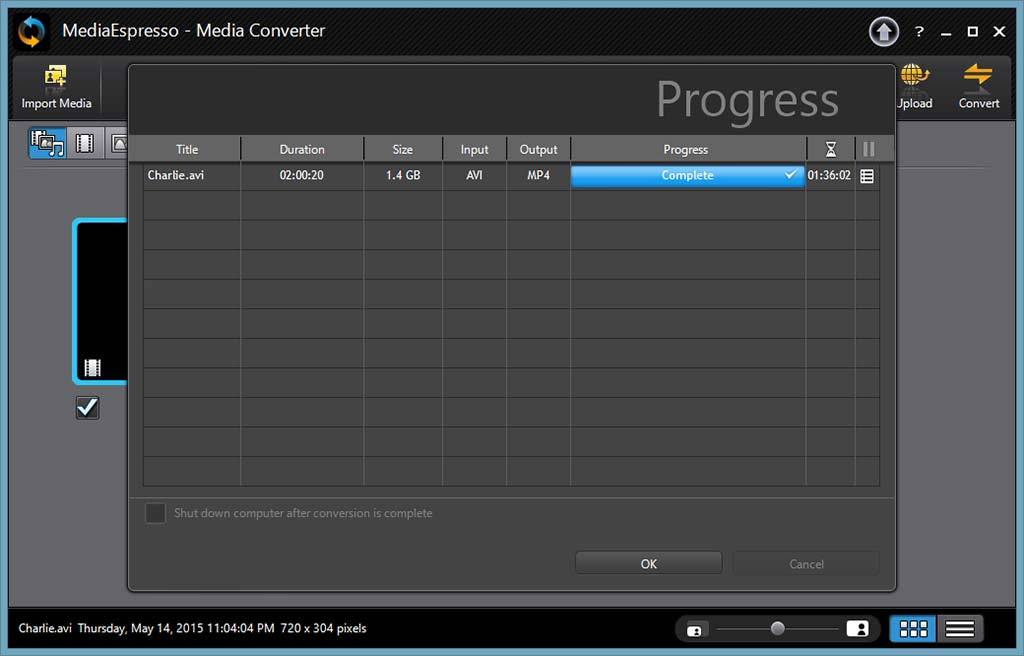
Task: Click the Size column header
Action: 403,150
